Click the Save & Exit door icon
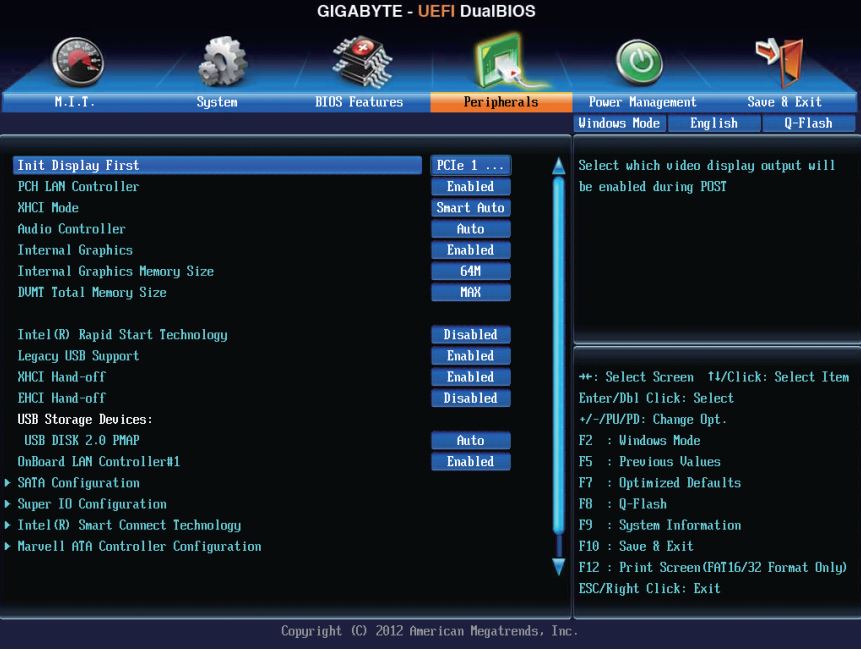Screen dimensions: 861x650 tap(781, 62)
